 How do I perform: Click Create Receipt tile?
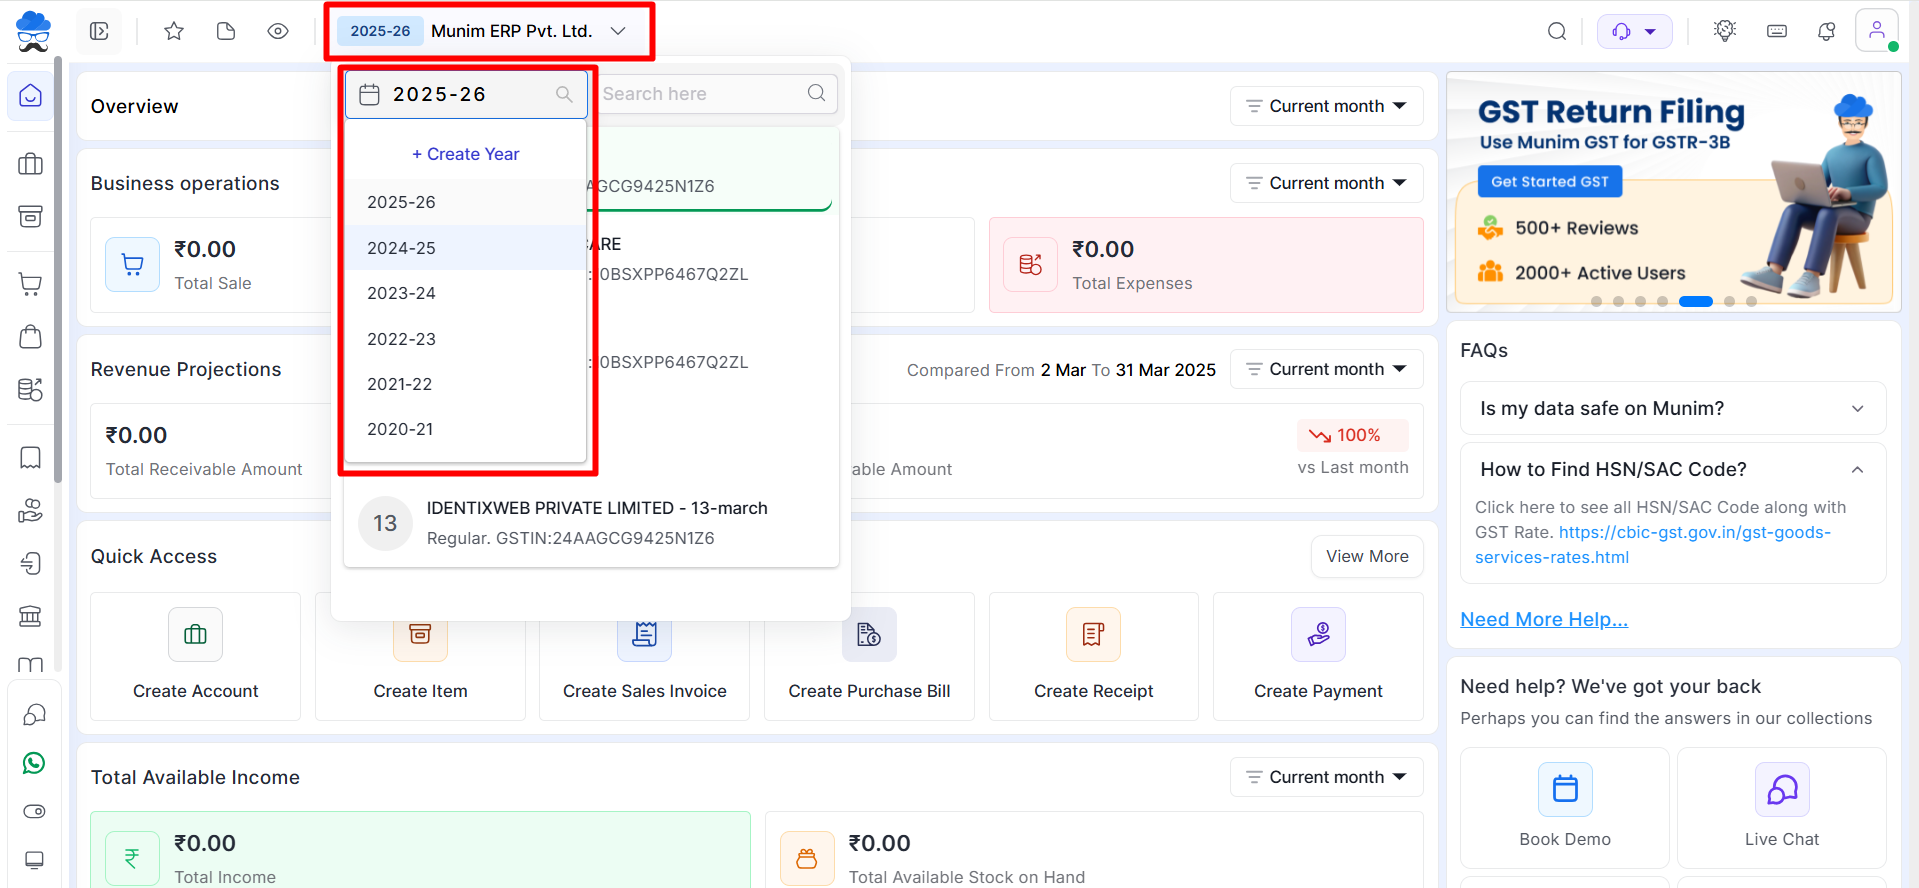pos(1094,656)
